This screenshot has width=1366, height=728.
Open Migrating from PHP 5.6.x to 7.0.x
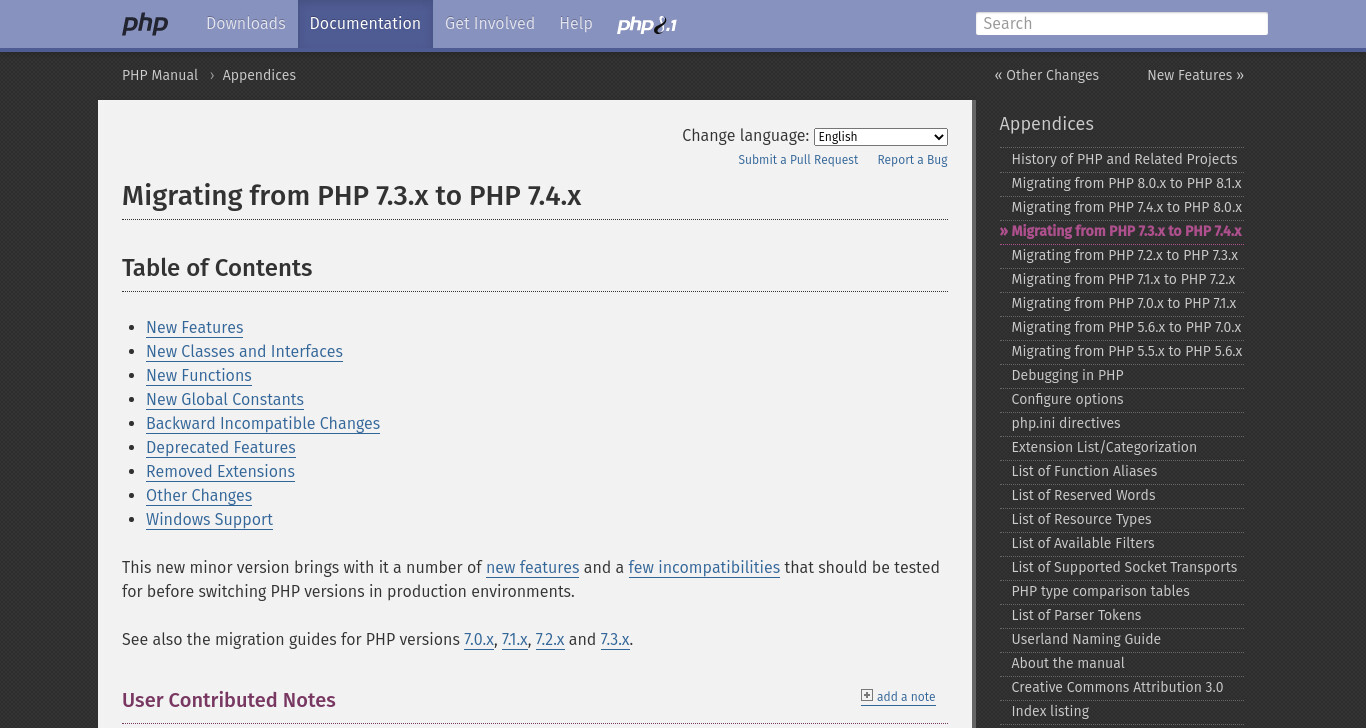[1126, 328]
